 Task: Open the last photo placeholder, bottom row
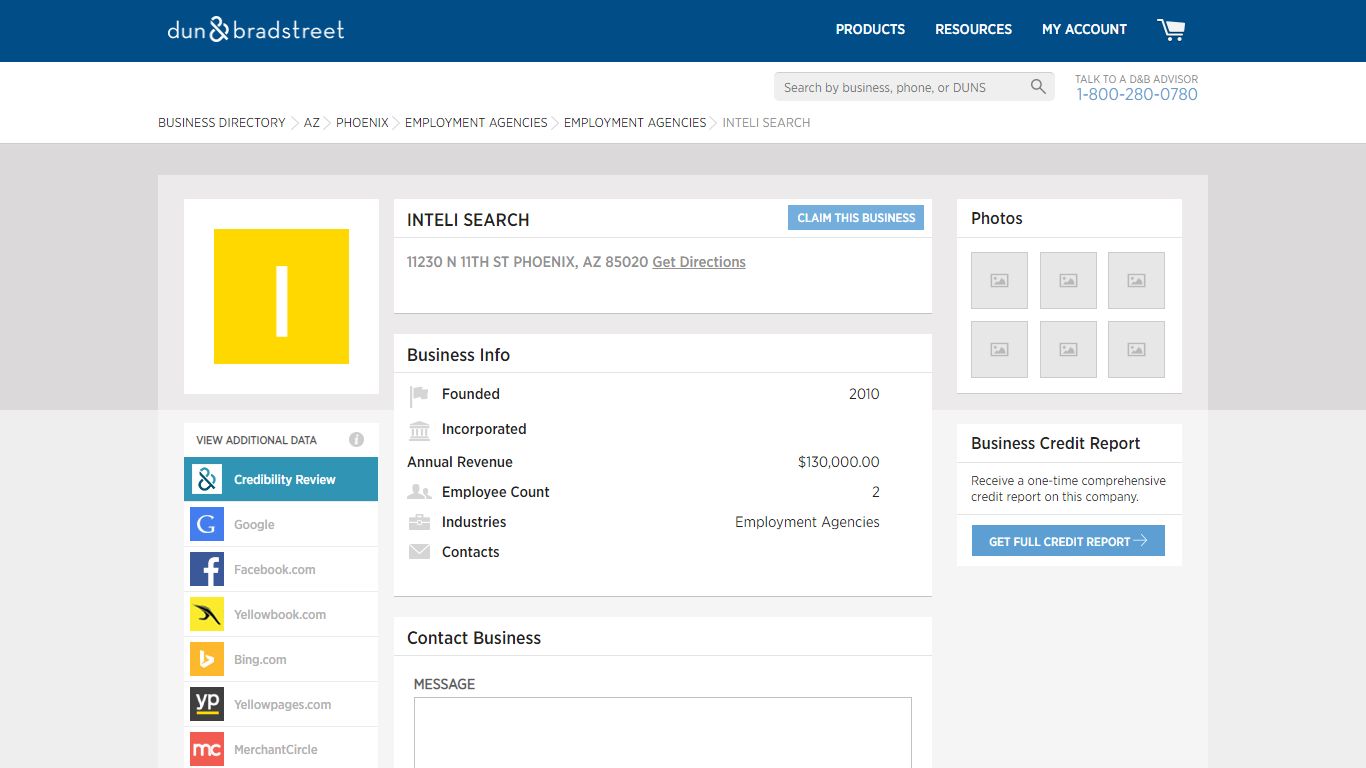(x=1136, y=349)
